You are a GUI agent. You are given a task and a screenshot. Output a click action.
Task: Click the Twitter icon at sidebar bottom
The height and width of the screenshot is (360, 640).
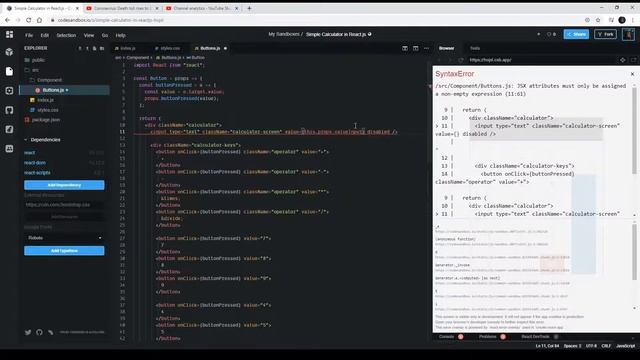coord(28,332)
